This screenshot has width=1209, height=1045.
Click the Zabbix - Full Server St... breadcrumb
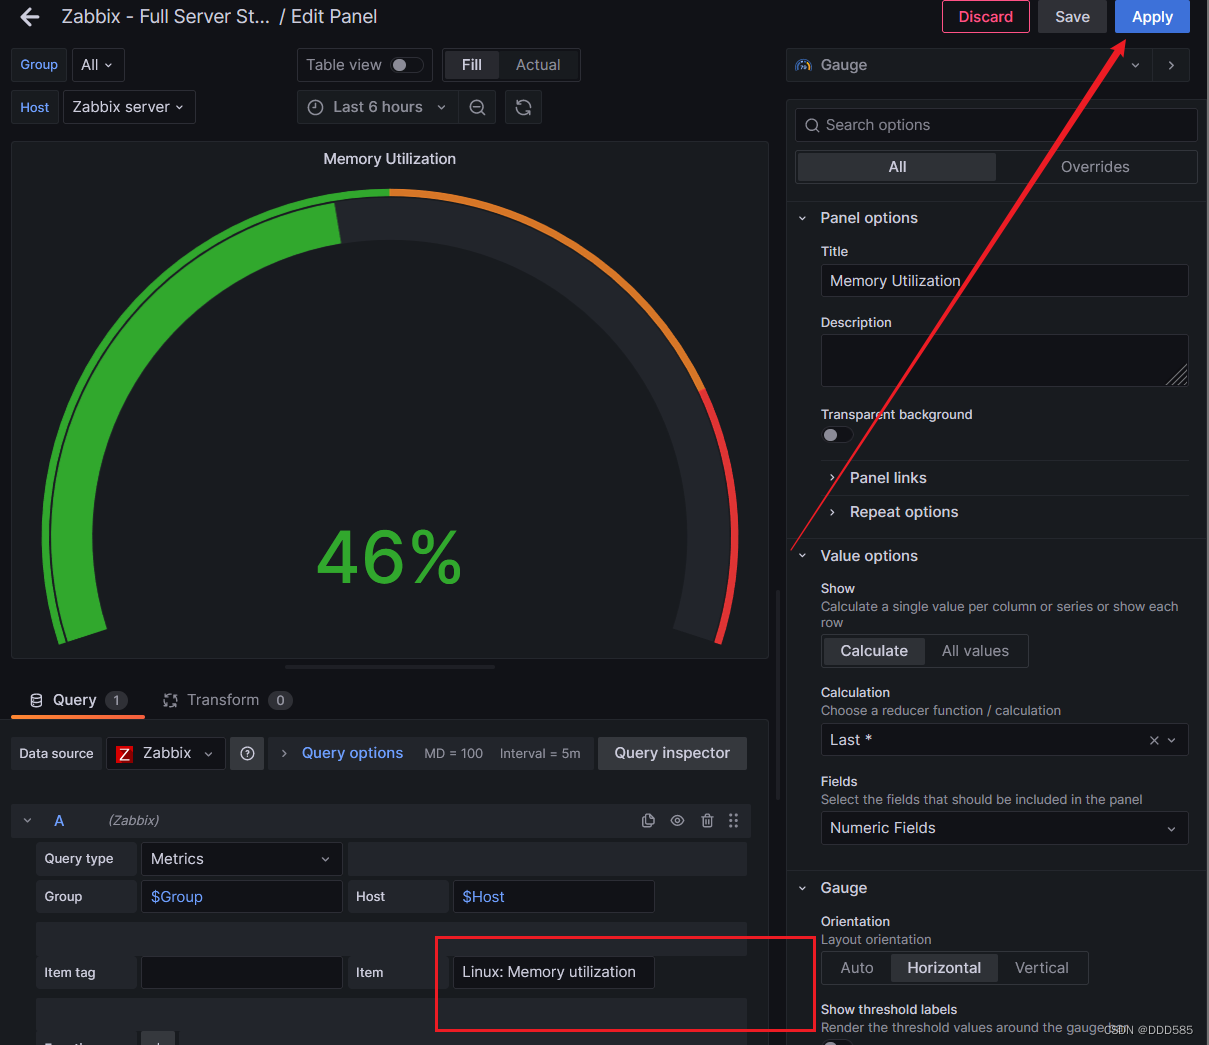pos(166,17)
